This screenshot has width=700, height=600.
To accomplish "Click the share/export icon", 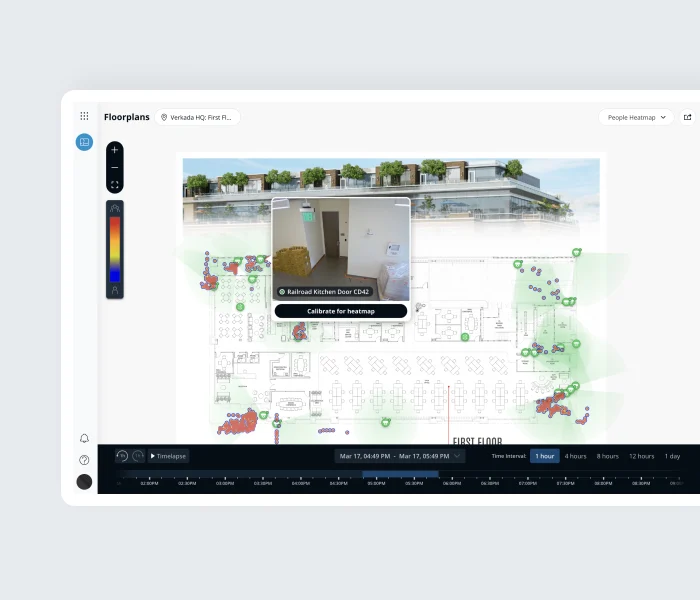I will [687, 117].
